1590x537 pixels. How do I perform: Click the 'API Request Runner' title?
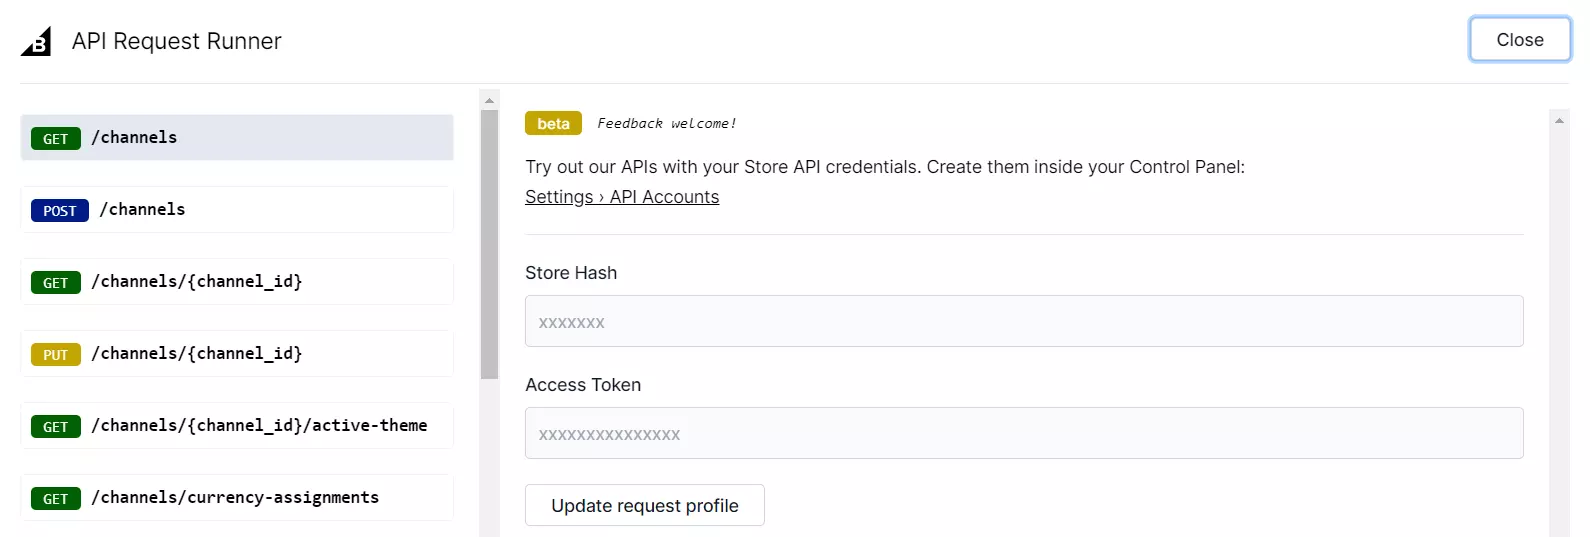point(177,41)
